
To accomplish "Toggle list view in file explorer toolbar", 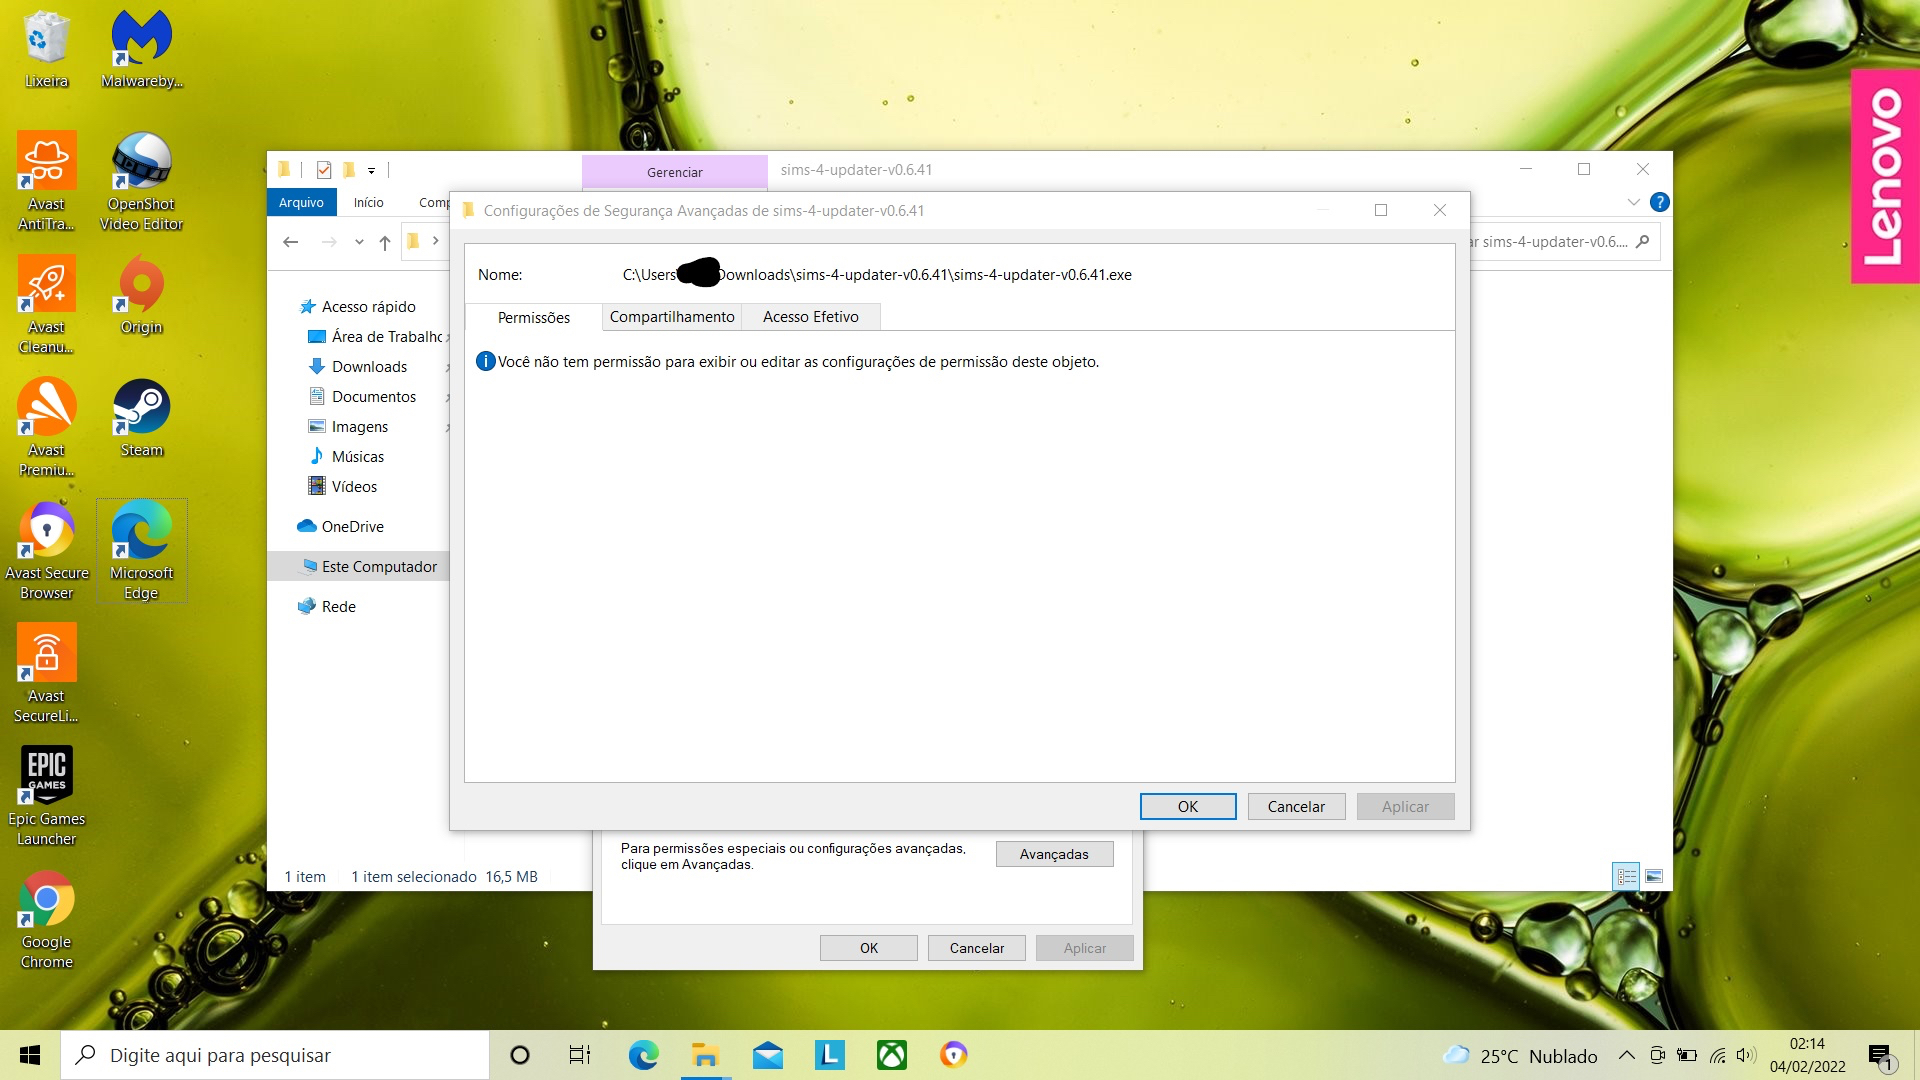I will coord(1626,876).
